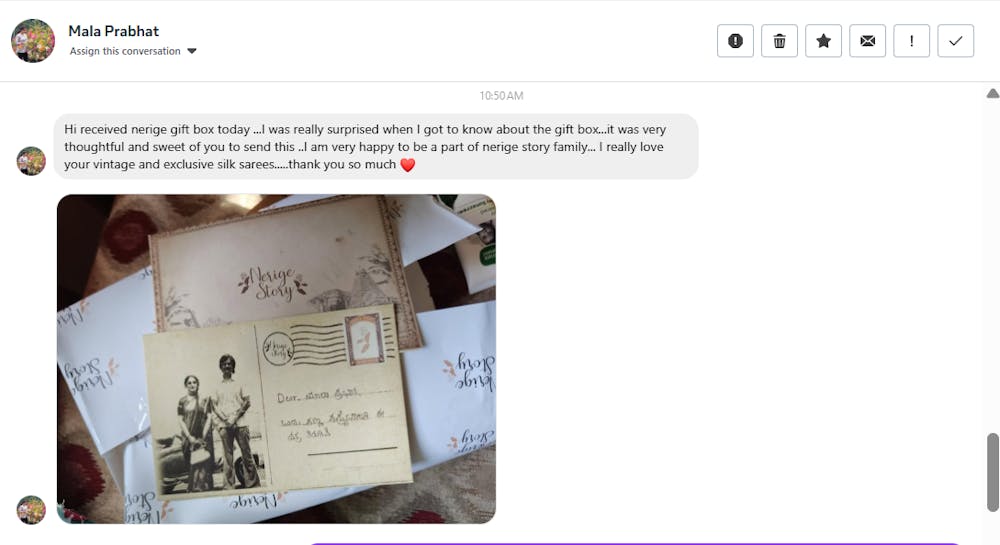Open Mala Prabhat's header profile picture
The height and width of the screenshot is (545, 1000).
pyautogui.click(x=33, y=41)
